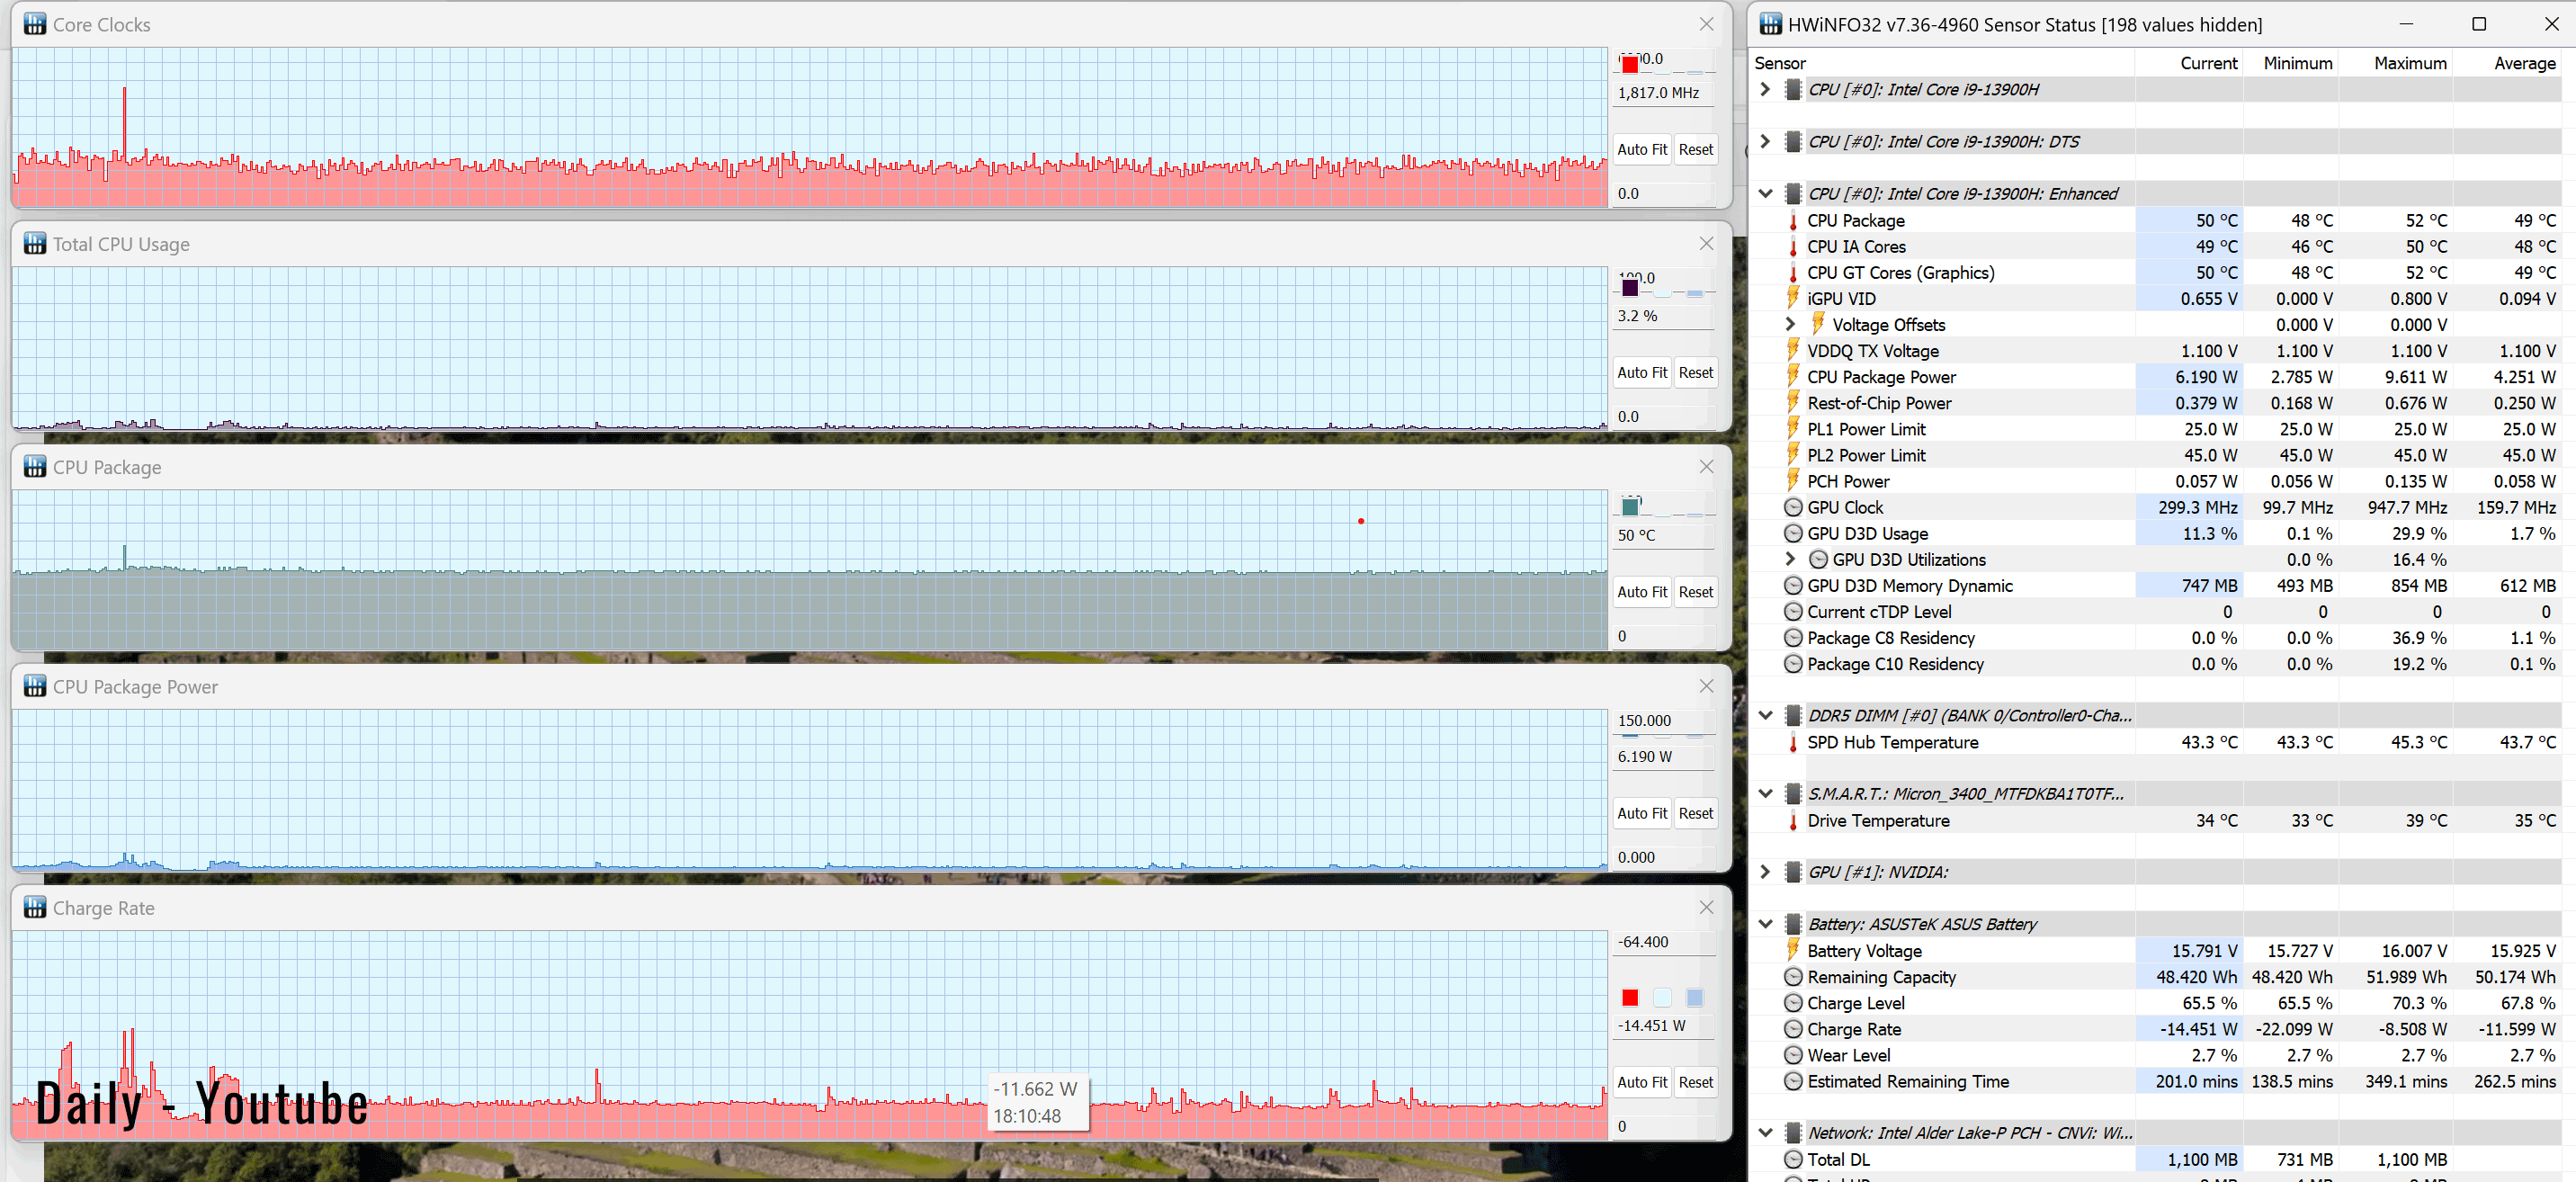
Task: Click the lightning icon beside PL1 Power Limit
Action: pos(1793,429)
